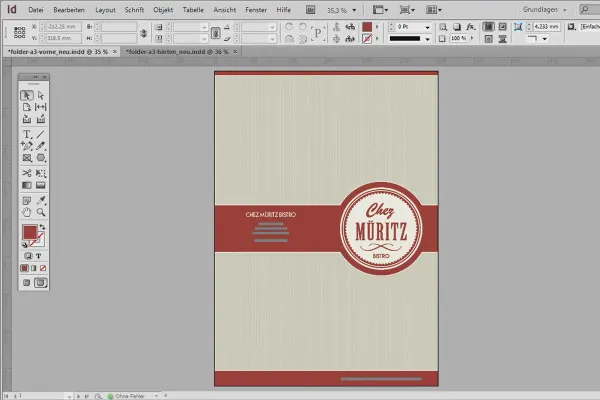The image size is (600, 400).
Task: Toggle constrain proportions chain link icon
Action: [145, 32]
